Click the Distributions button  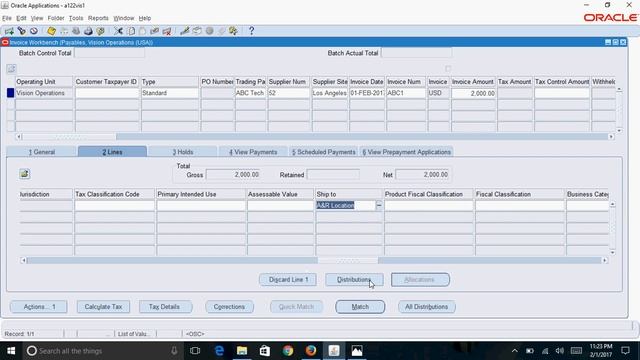pyautogui.click(x=354, y=280)
